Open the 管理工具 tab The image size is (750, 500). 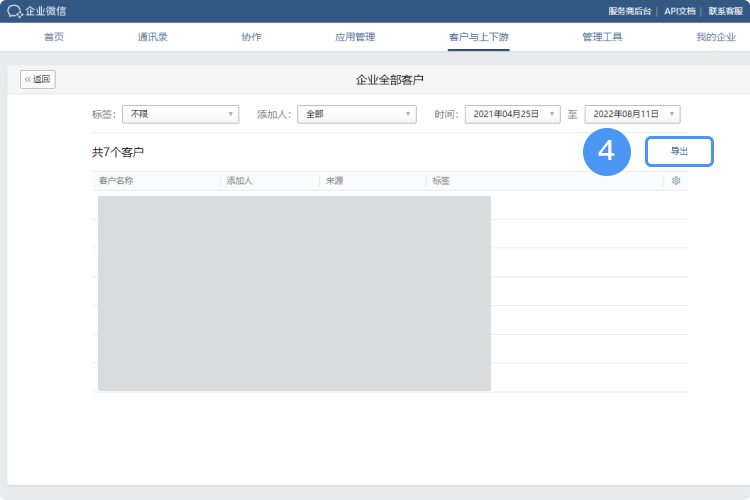pyautogui.click(x=602, y=37)
